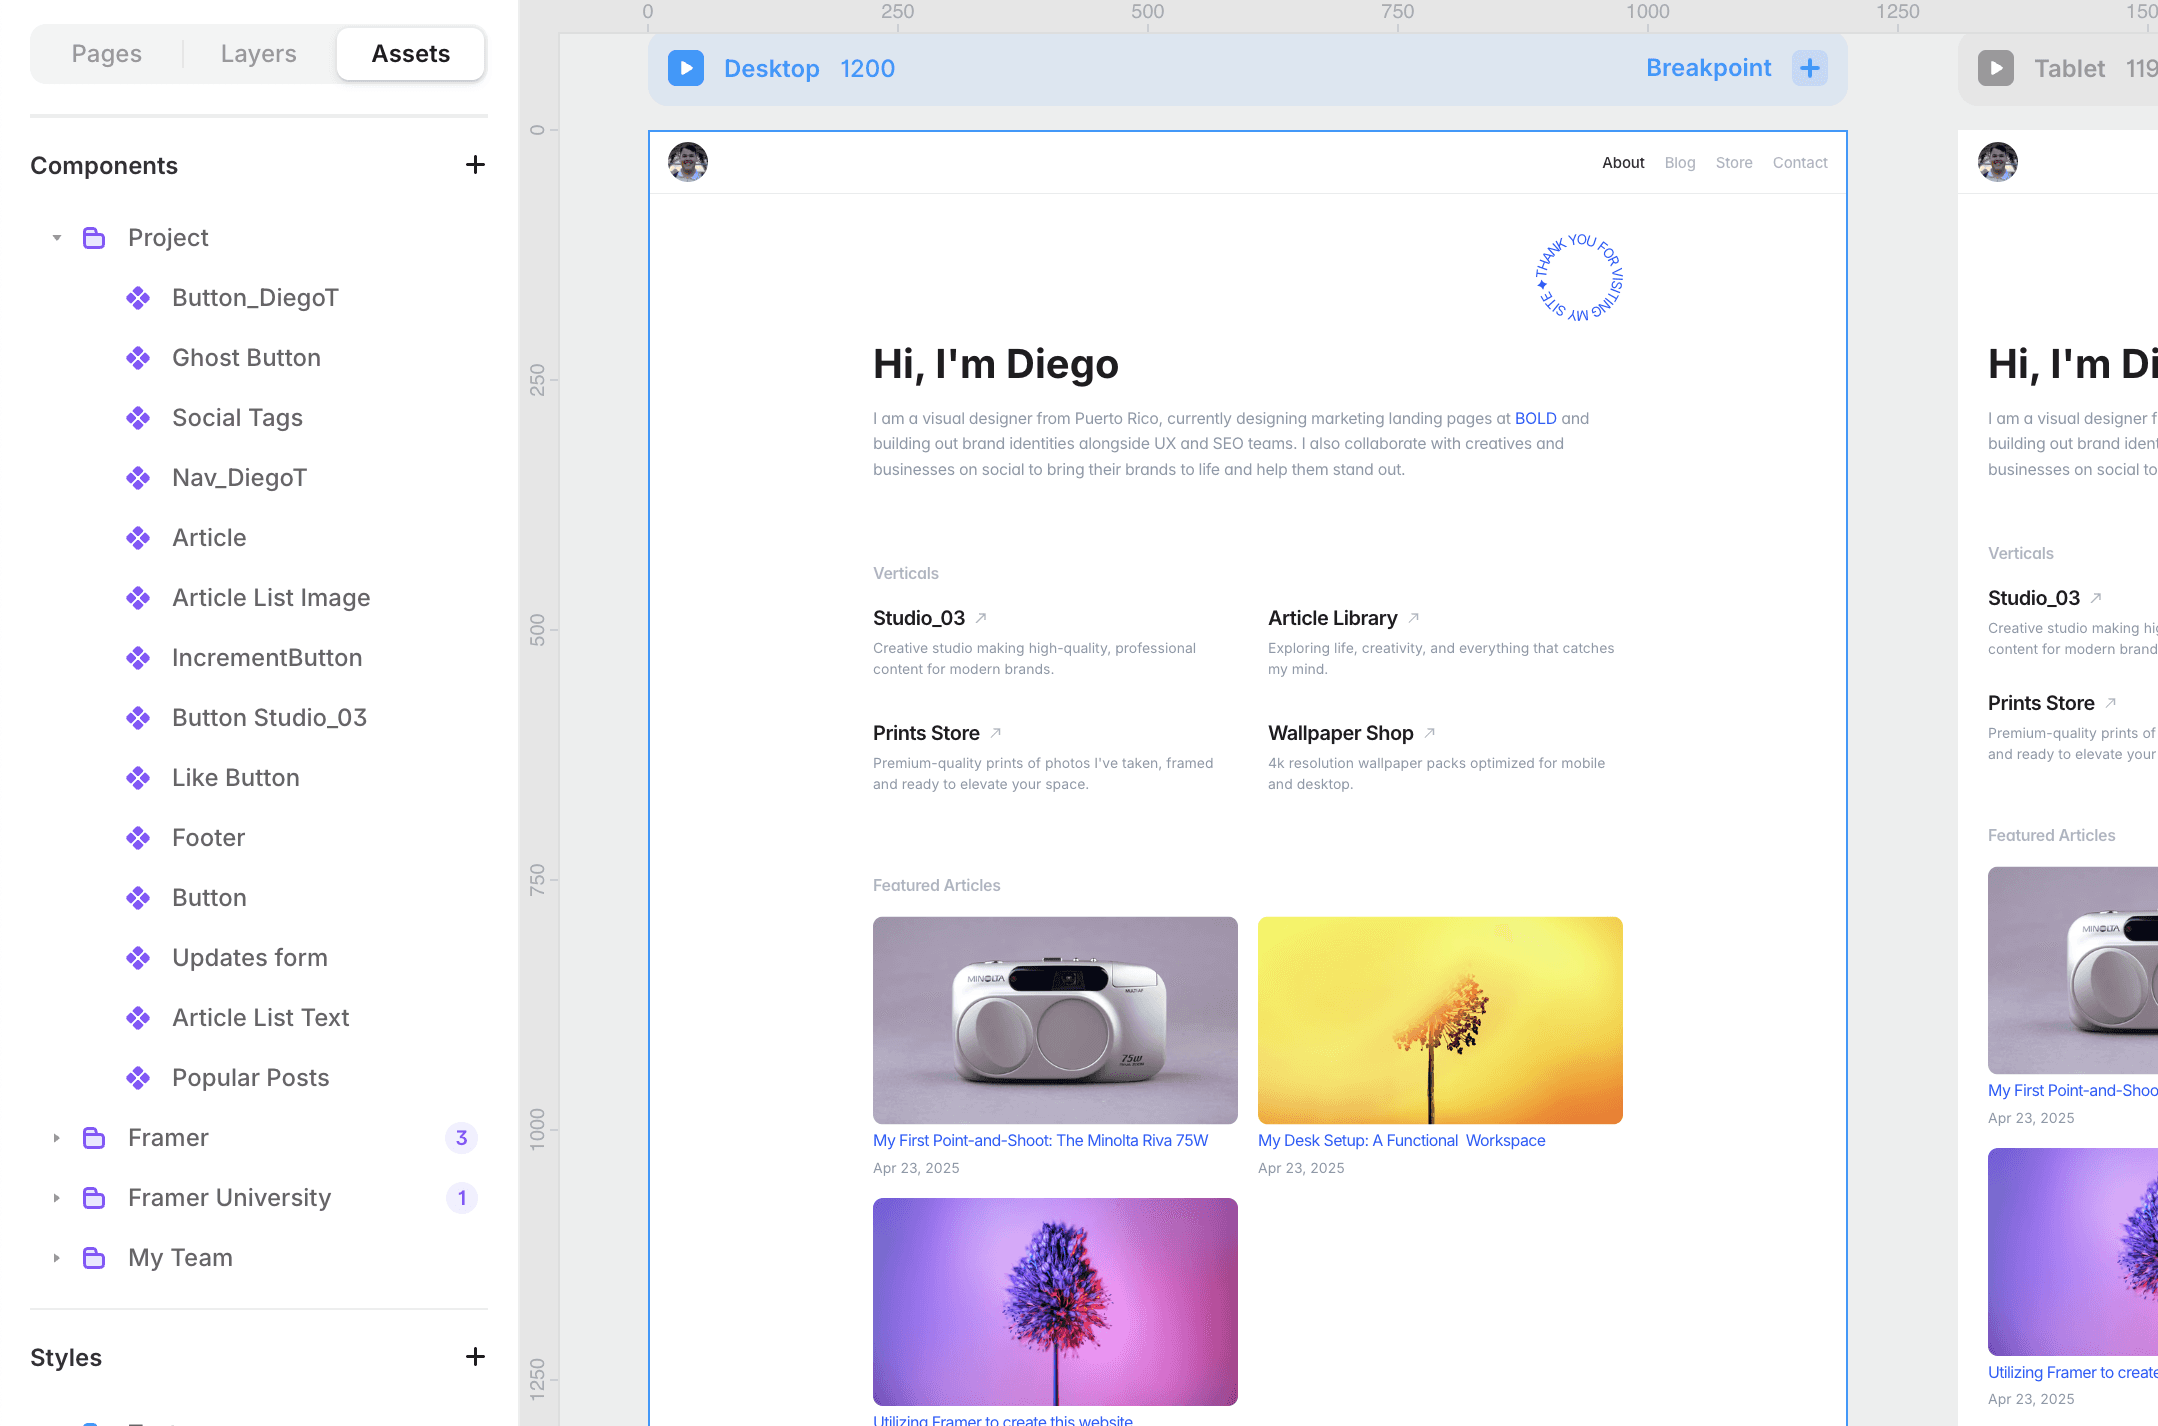Viewport: 2158px width, 1426px height.
Task: Click the Breakpoint label button
Action: point(1708,68)
